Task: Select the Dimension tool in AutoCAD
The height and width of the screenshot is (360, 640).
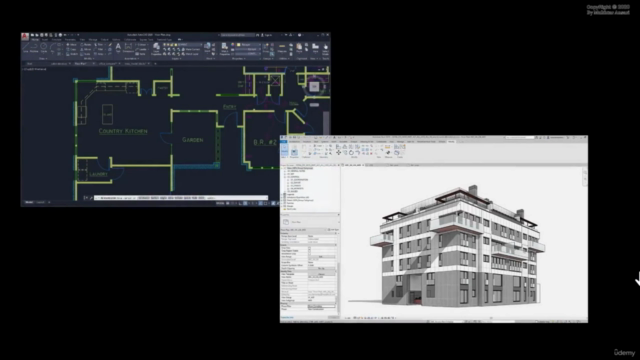Action: [128, 47]
